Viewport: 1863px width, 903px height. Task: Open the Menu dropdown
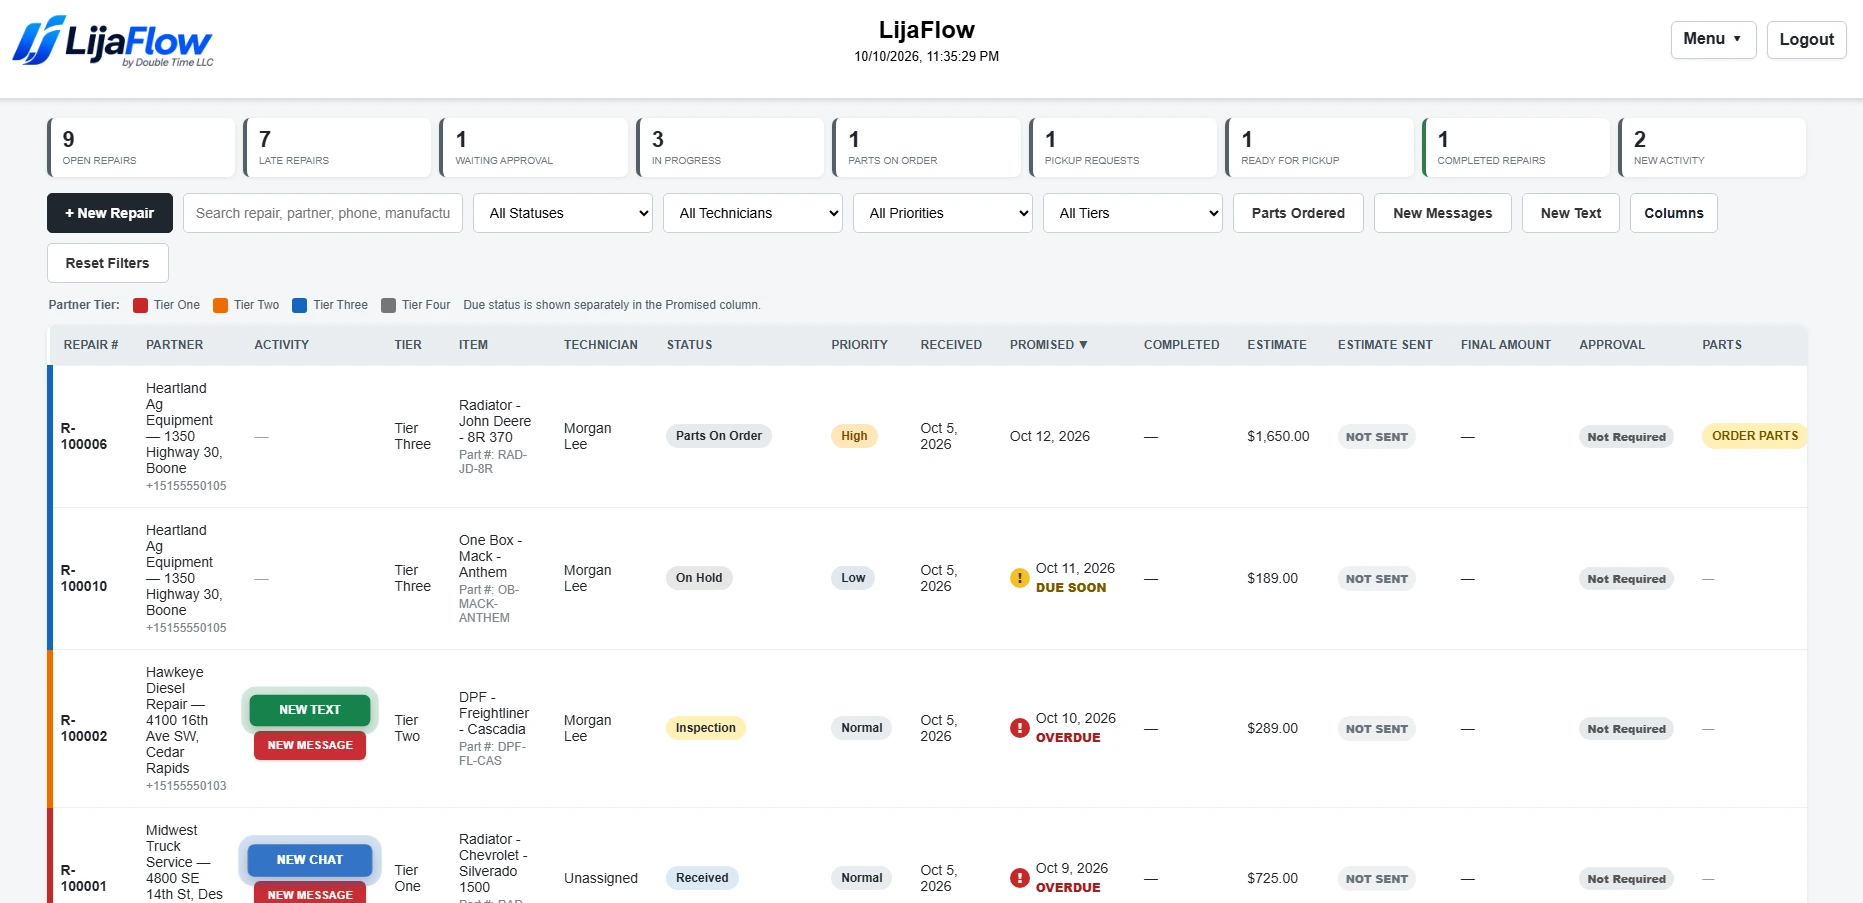(1713, 39)
